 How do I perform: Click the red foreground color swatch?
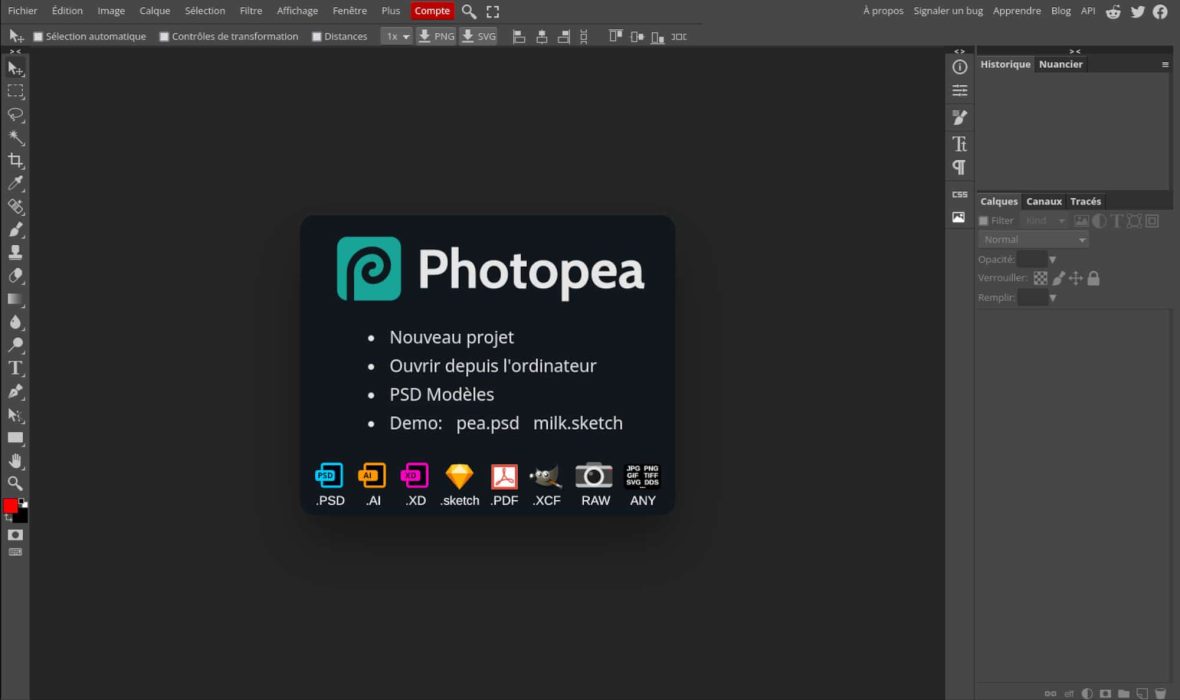pos(11,506)
